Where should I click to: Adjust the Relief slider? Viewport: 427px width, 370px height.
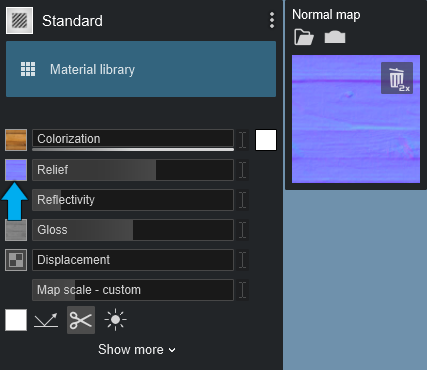(x=133, y=170)
